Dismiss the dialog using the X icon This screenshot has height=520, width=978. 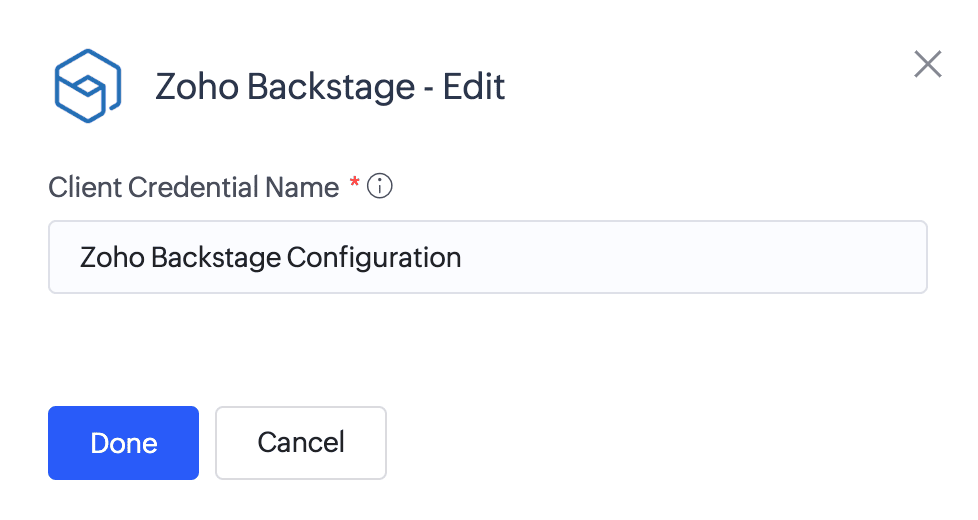(x=928, y=65)
